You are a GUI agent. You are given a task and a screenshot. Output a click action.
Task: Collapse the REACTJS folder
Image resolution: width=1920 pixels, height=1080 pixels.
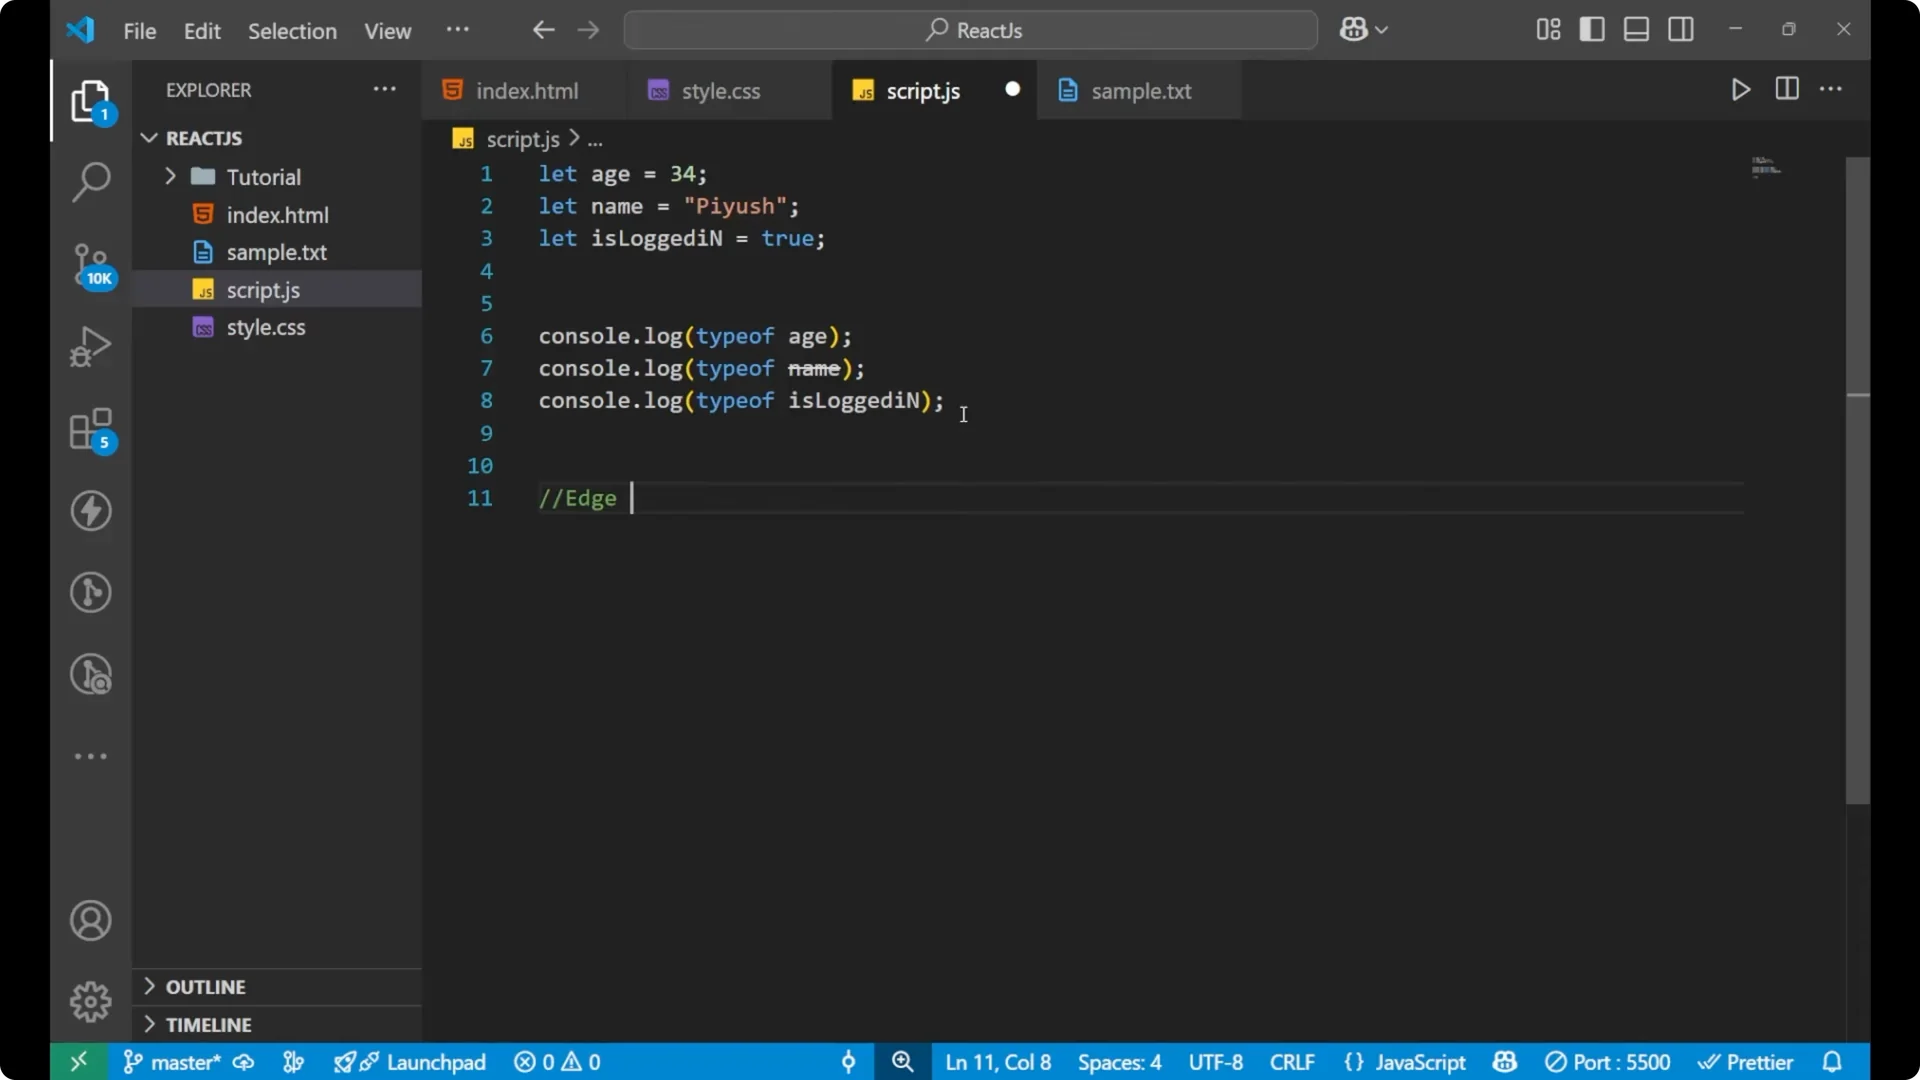pyautogui.click(x=148, y=138)
